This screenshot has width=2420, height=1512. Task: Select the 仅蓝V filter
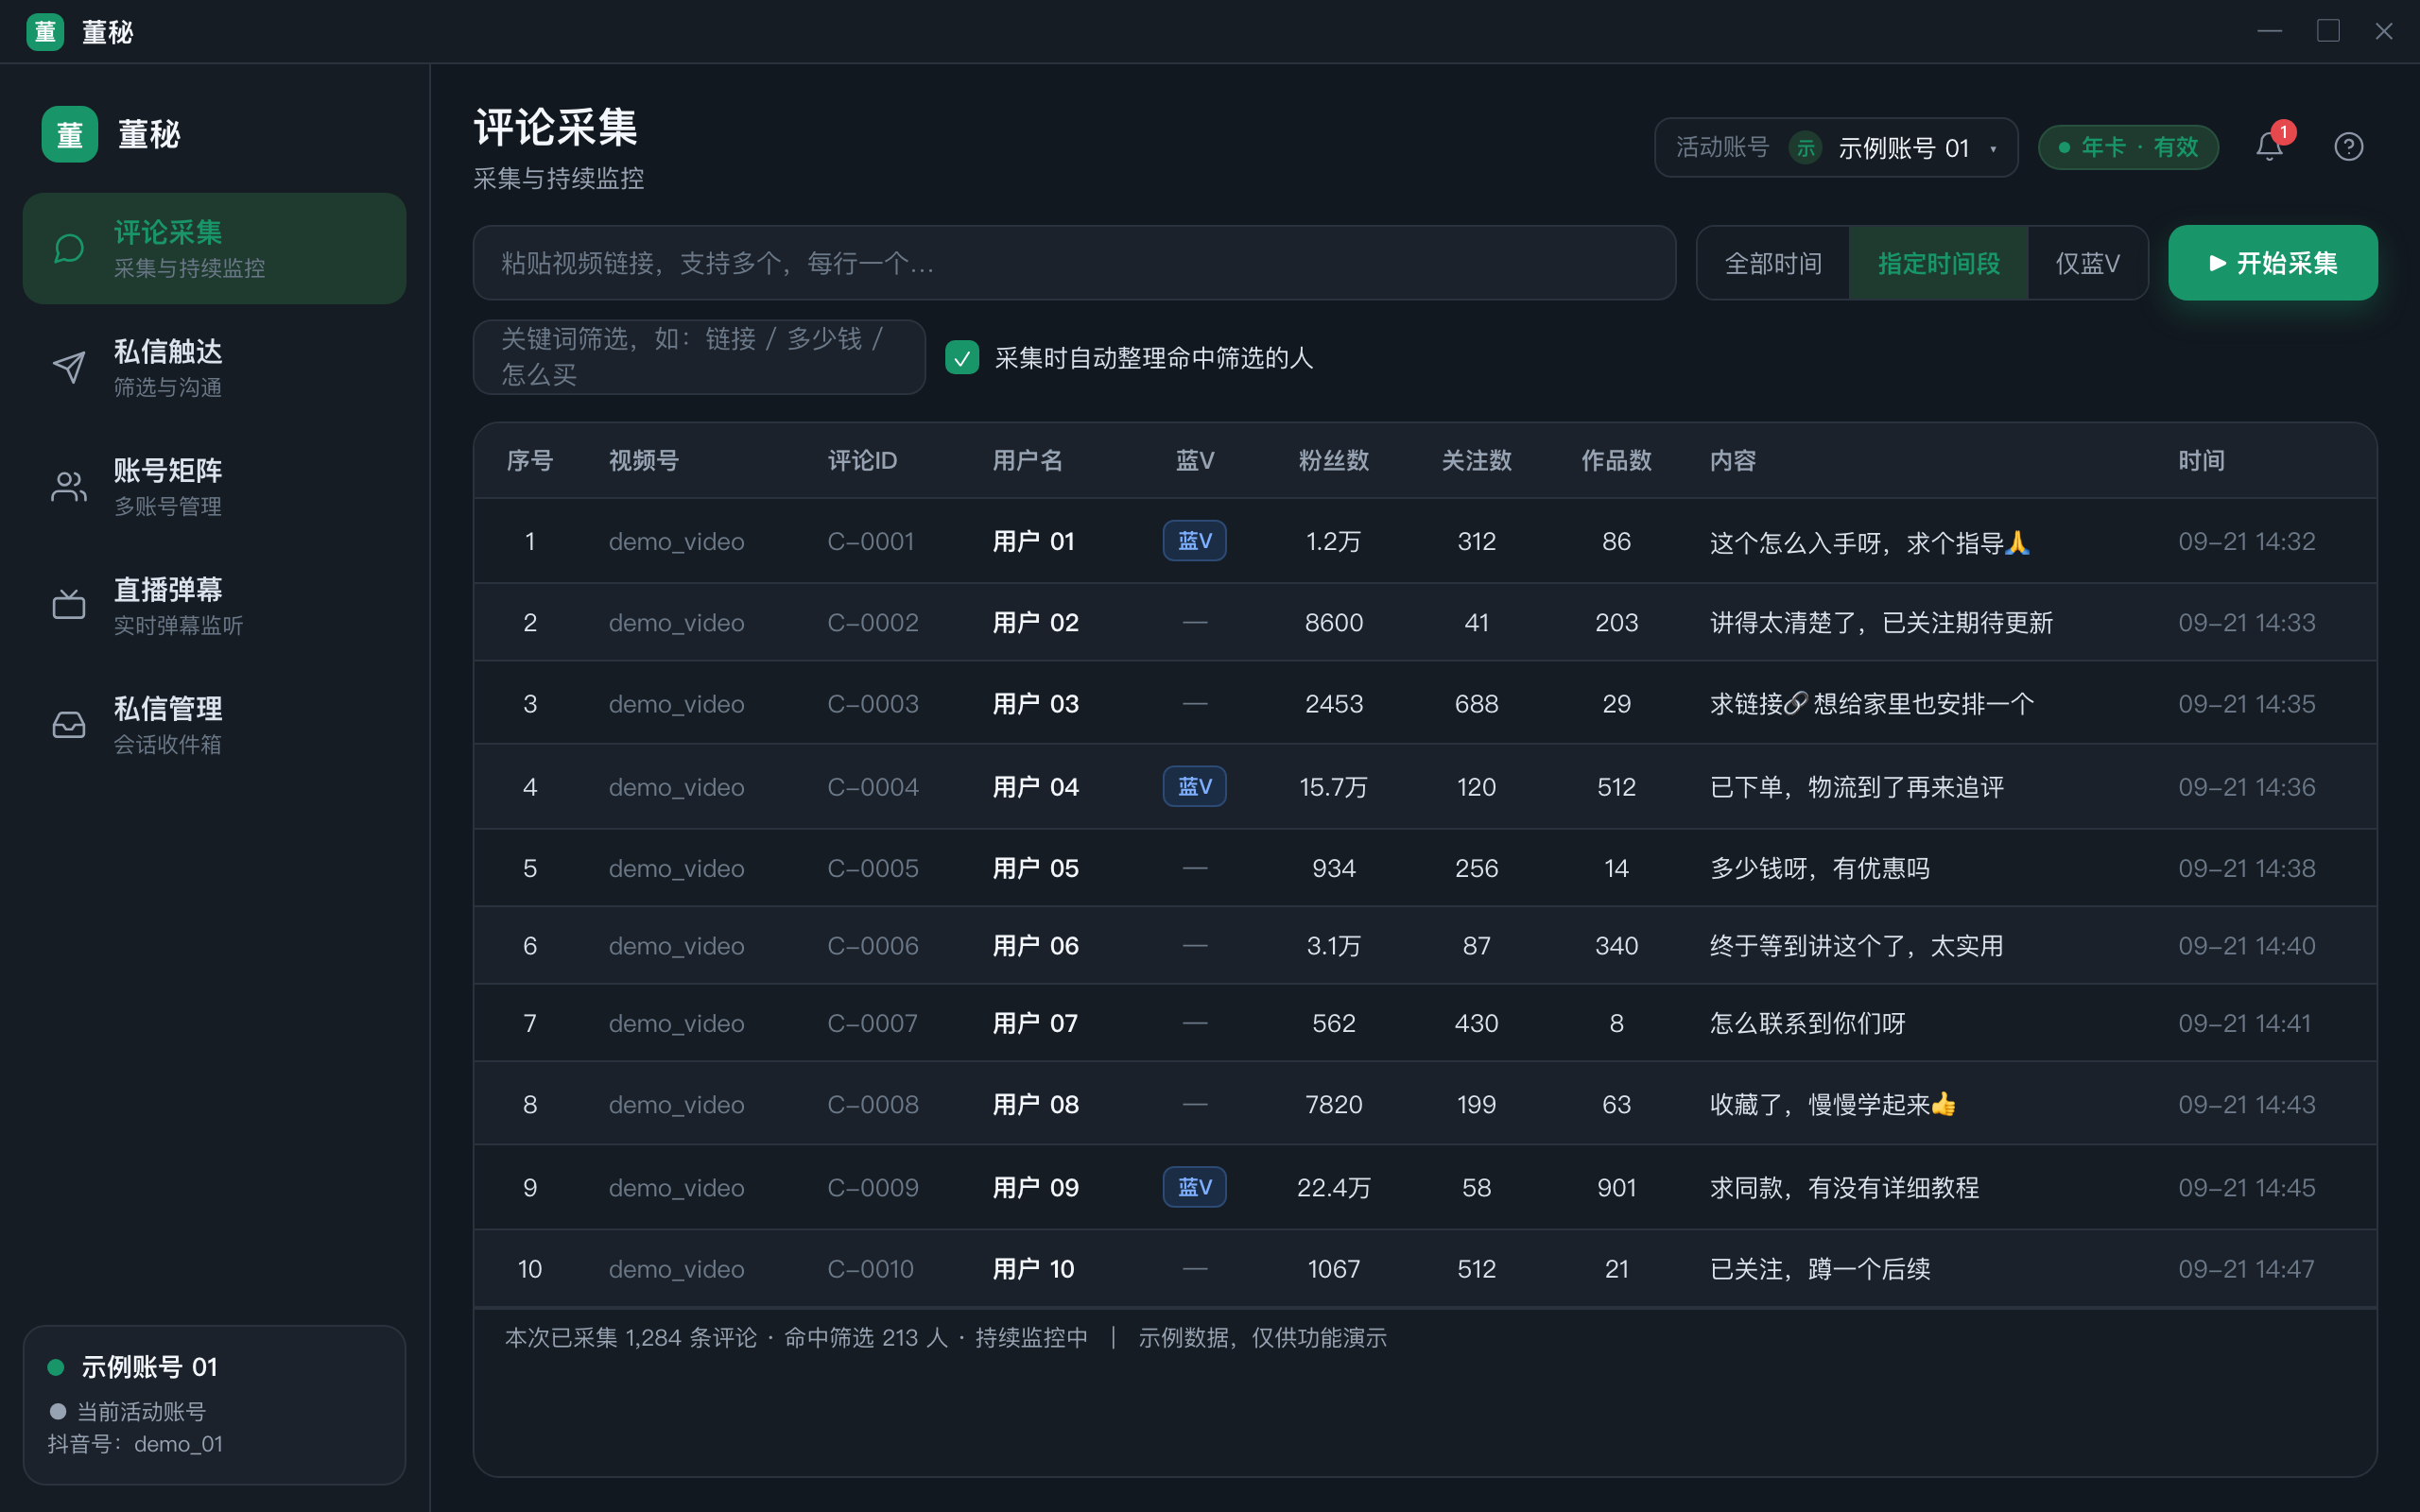(2087, 263)
